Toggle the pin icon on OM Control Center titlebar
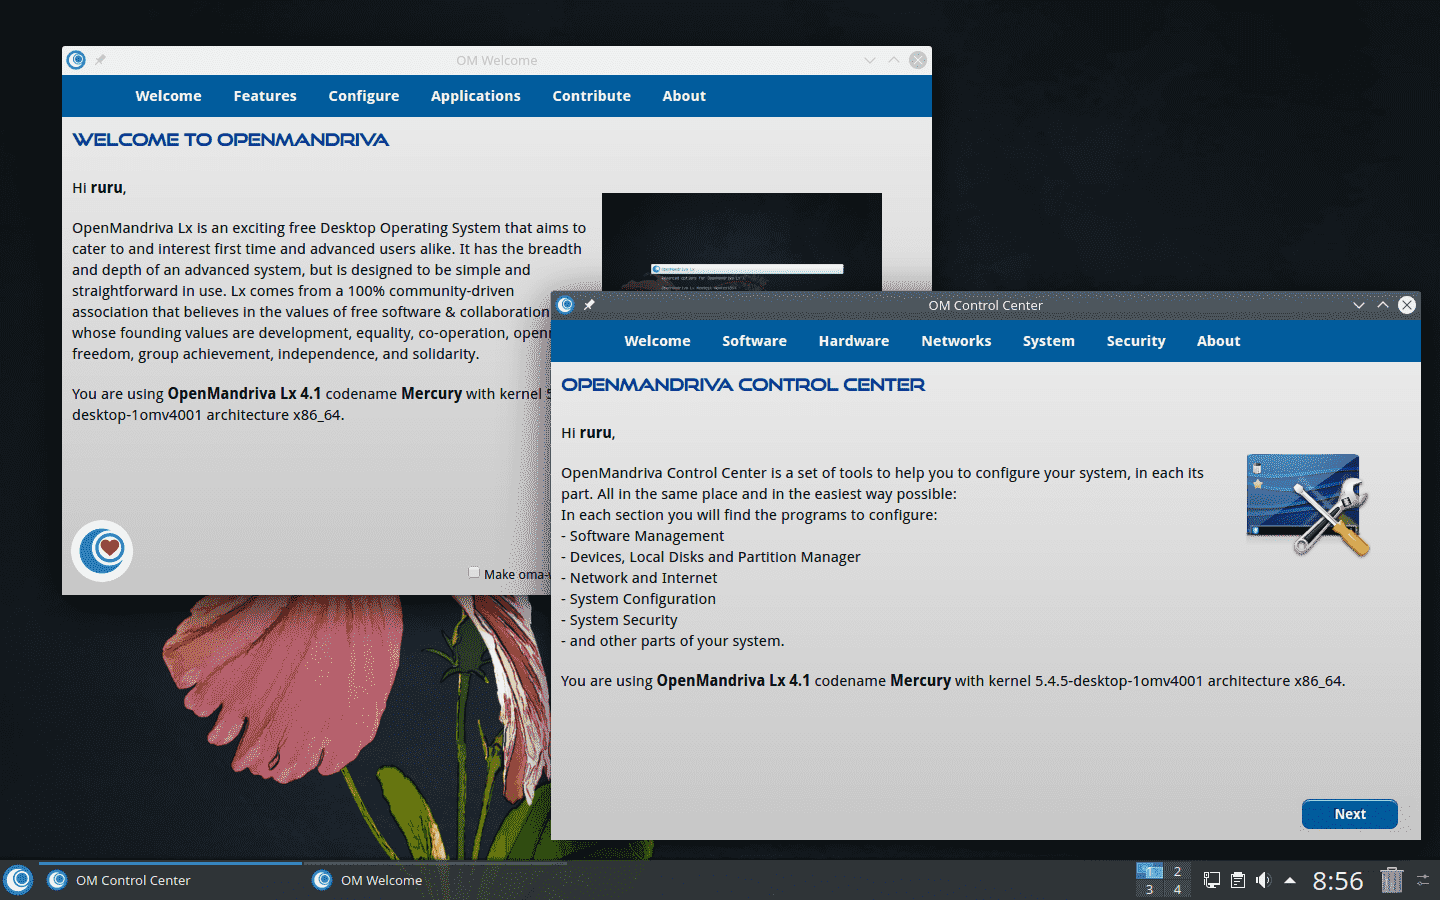 (589, 305)
